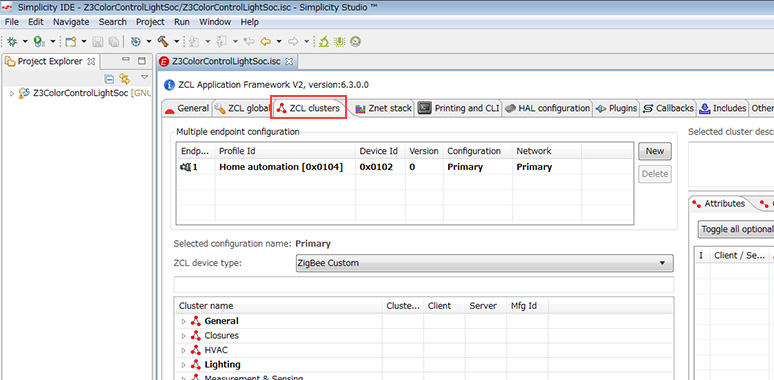Switch to the Printing and CLI tab
Viewport: 774px width, 380px height.
coord(459,108)
